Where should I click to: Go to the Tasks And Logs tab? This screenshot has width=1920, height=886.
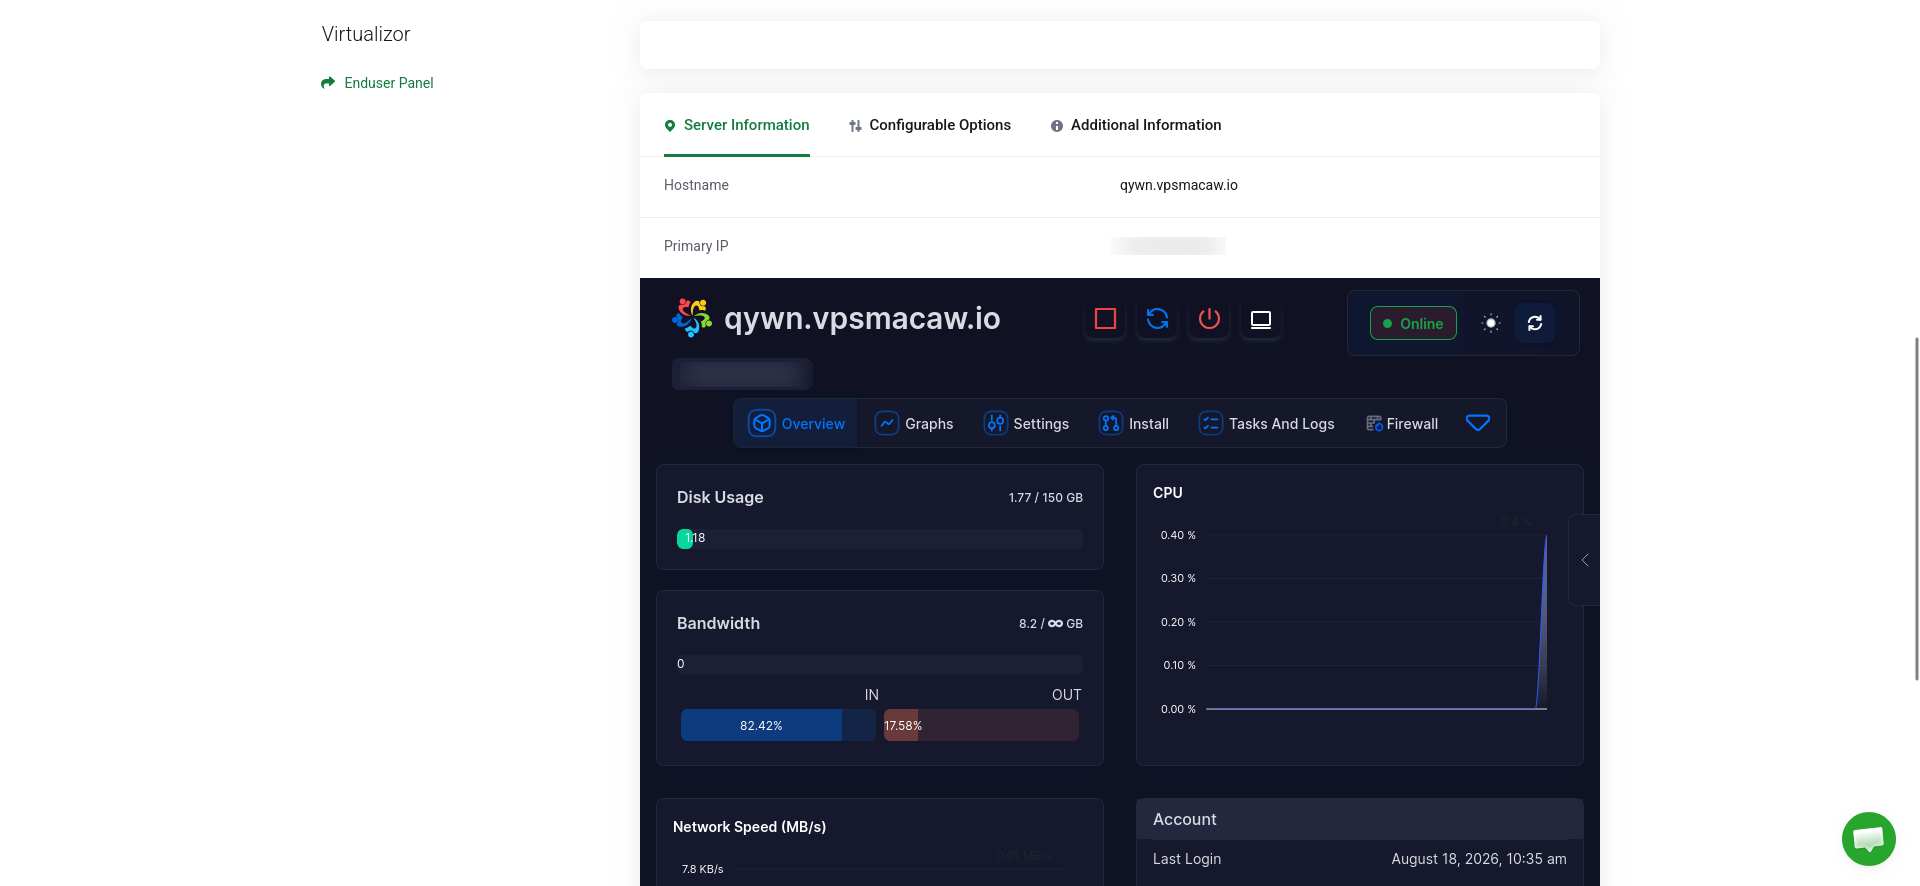pyautogui.click(x=1266, y=423)
